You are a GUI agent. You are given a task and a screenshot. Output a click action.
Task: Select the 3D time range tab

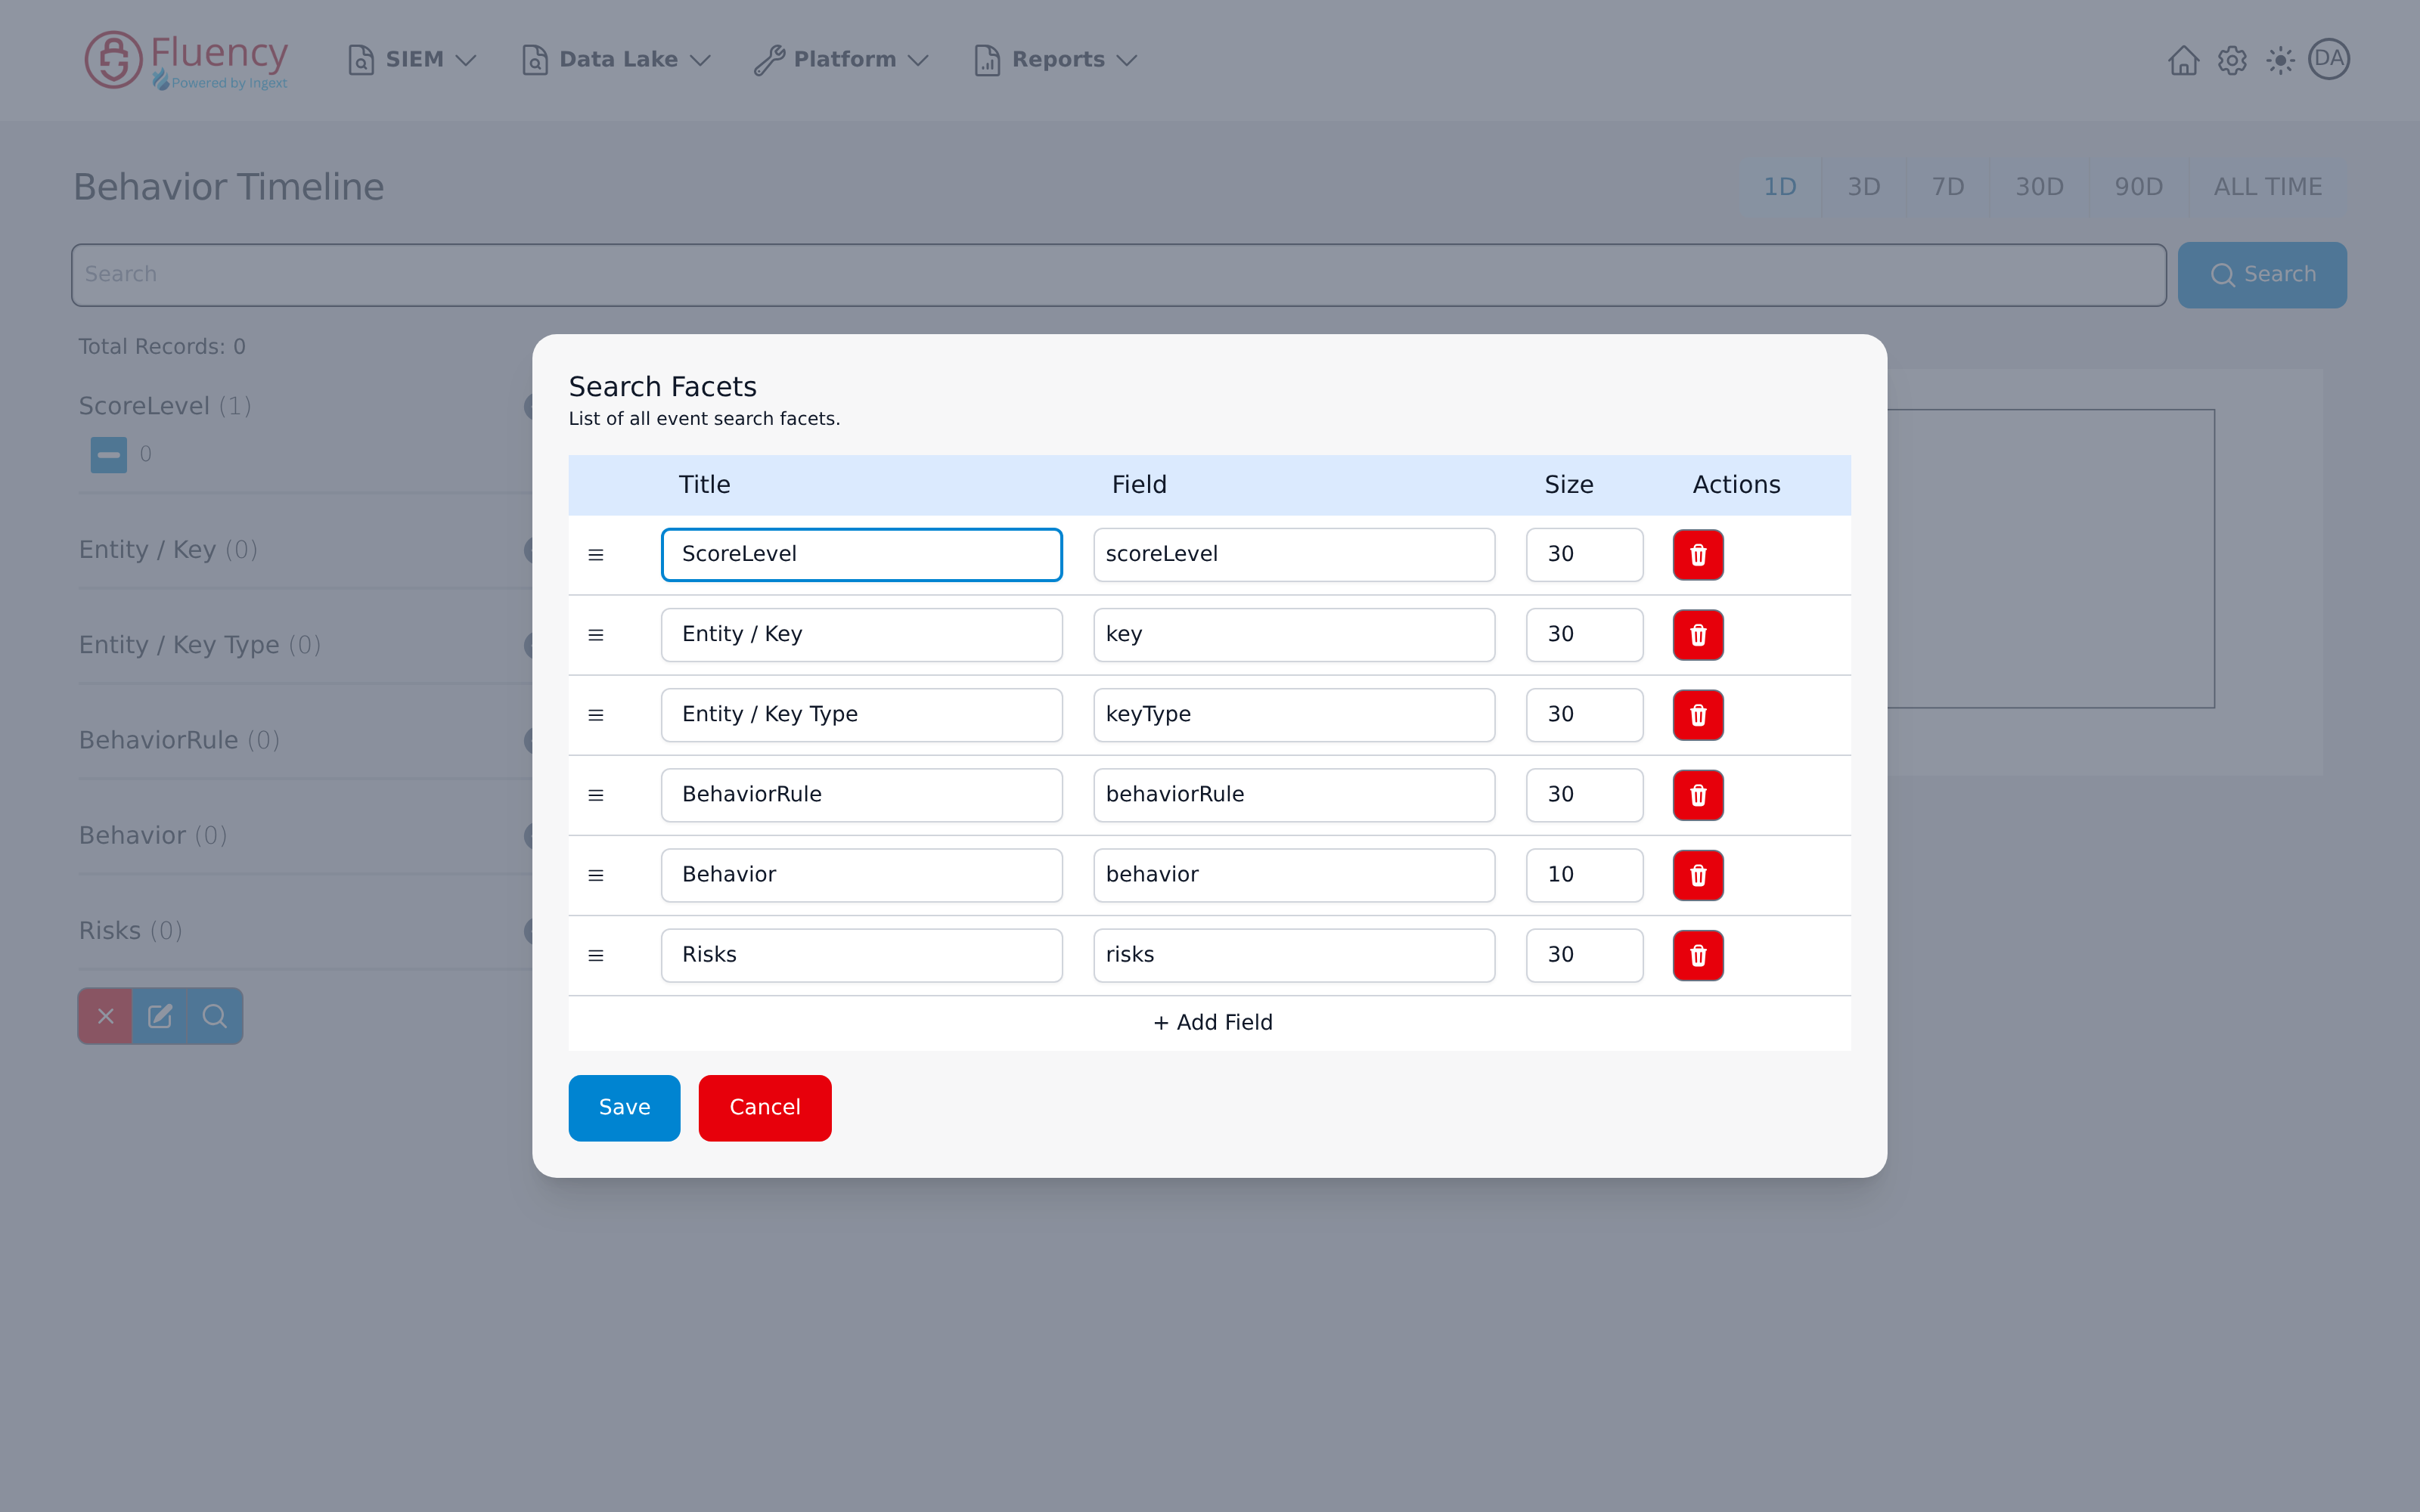pos(1864,187)
